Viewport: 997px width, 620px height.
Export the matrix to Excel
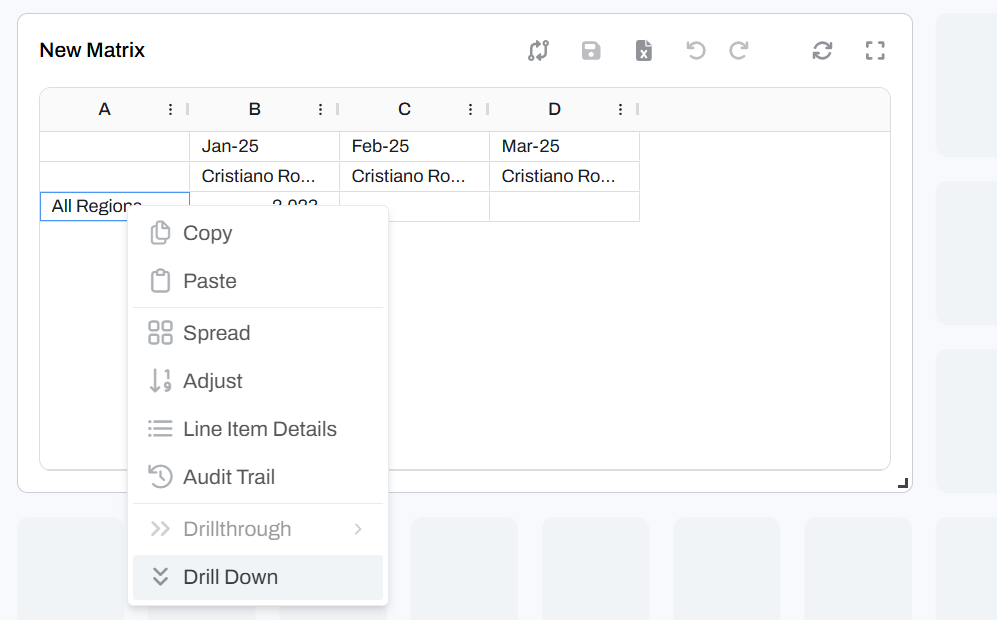pyautogui.click(x=643, y=50)
